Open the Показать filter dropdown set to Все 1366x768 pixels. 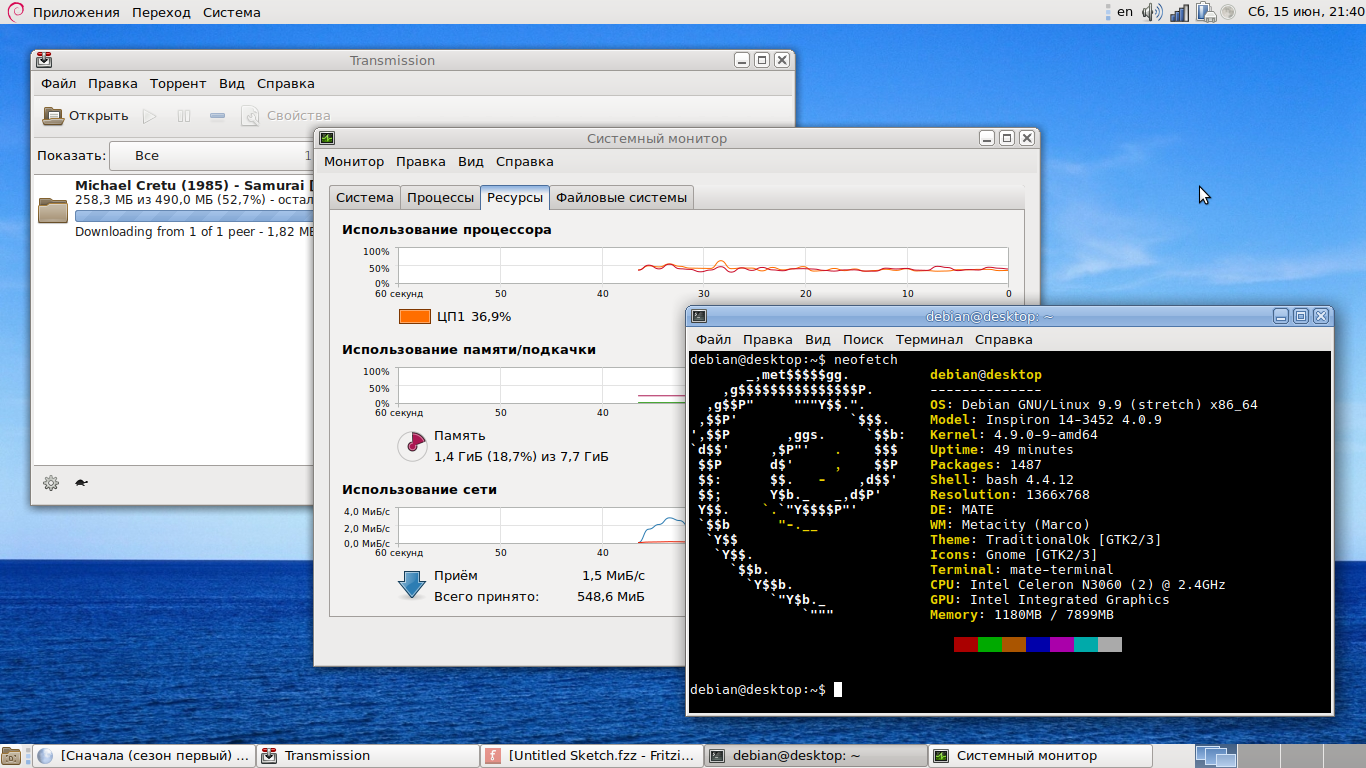coord(210,156)
